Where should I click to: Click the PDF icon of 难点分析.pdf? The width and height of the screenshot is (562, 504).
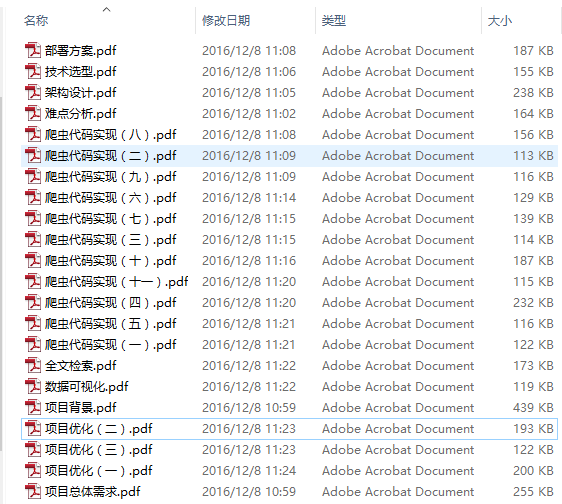pyautogui.click(x=33, y=114)
